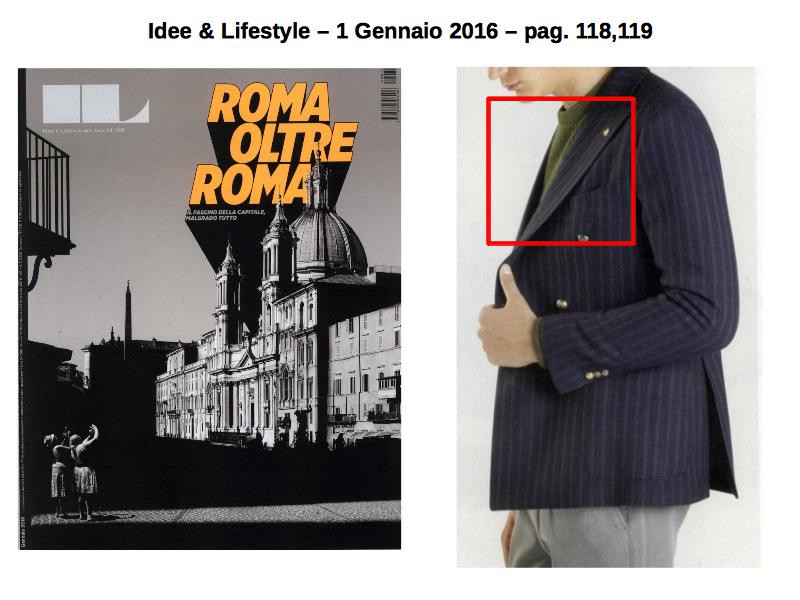Click the barcode on the magazine cover
This screenshot has height=600, width=800.
(389, 95)
